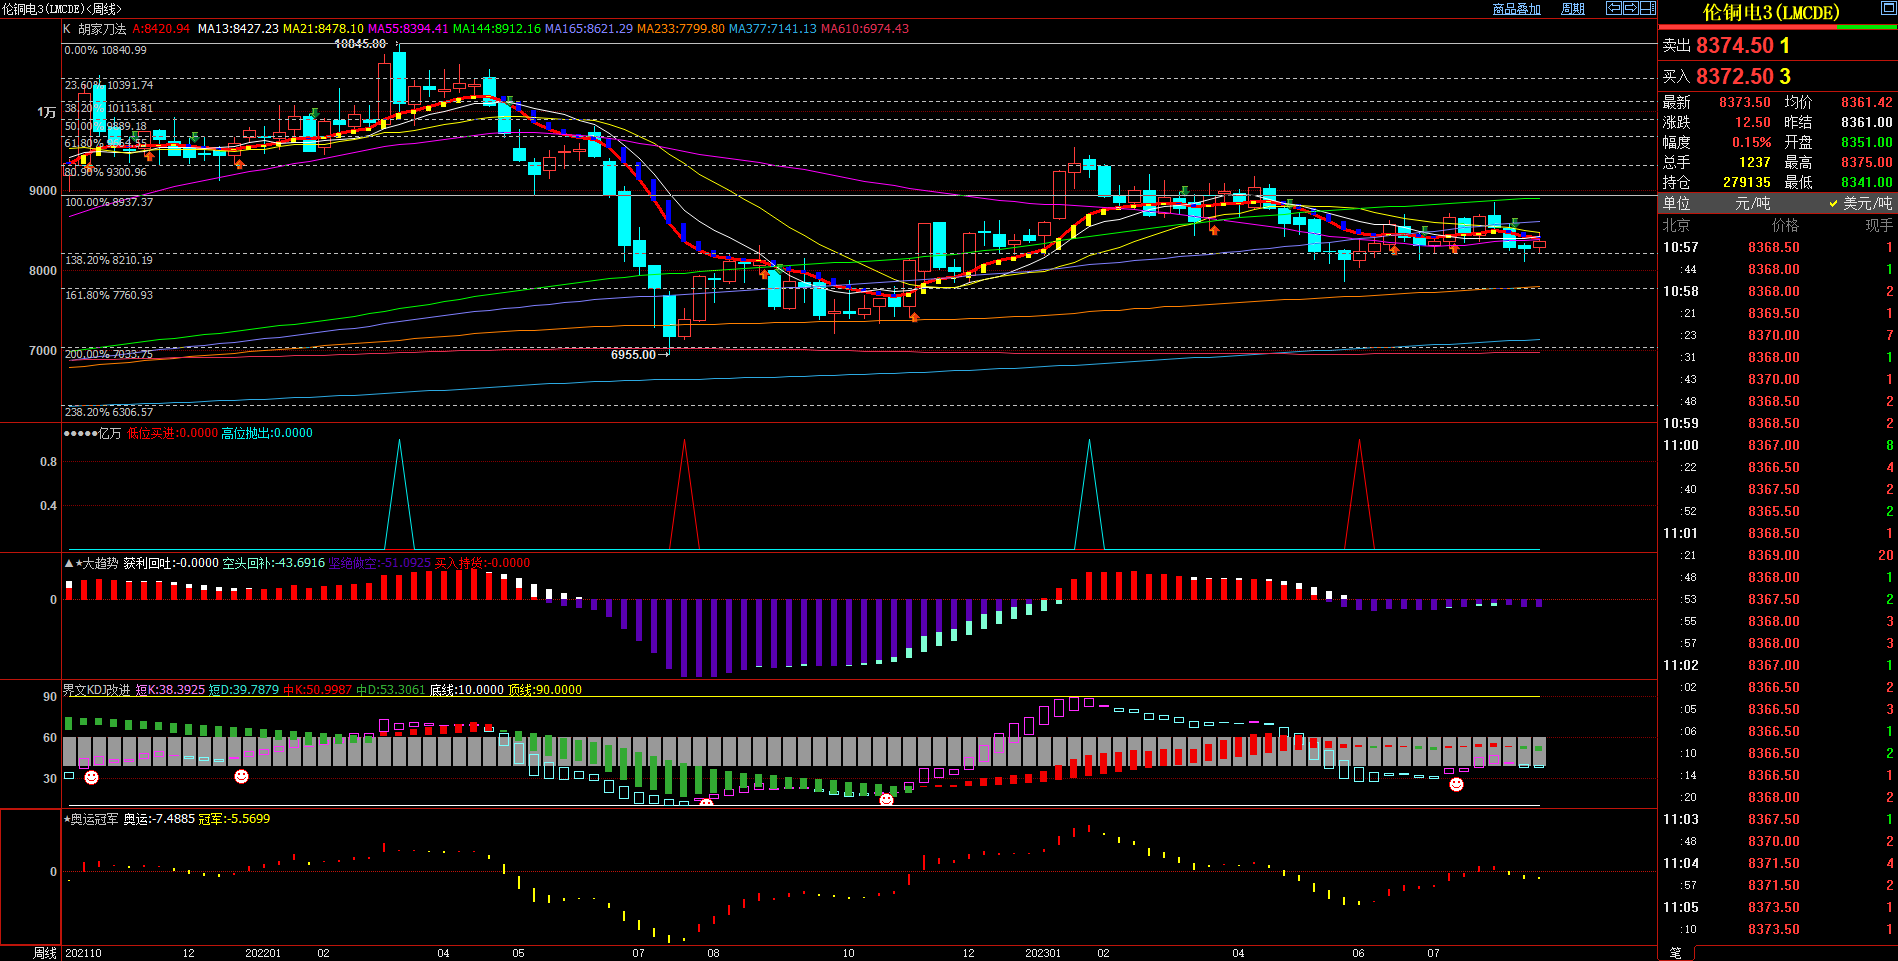Switch to the 笔 tick tab
Screen dimensions: 1898x961
[x=1676, y=953]
